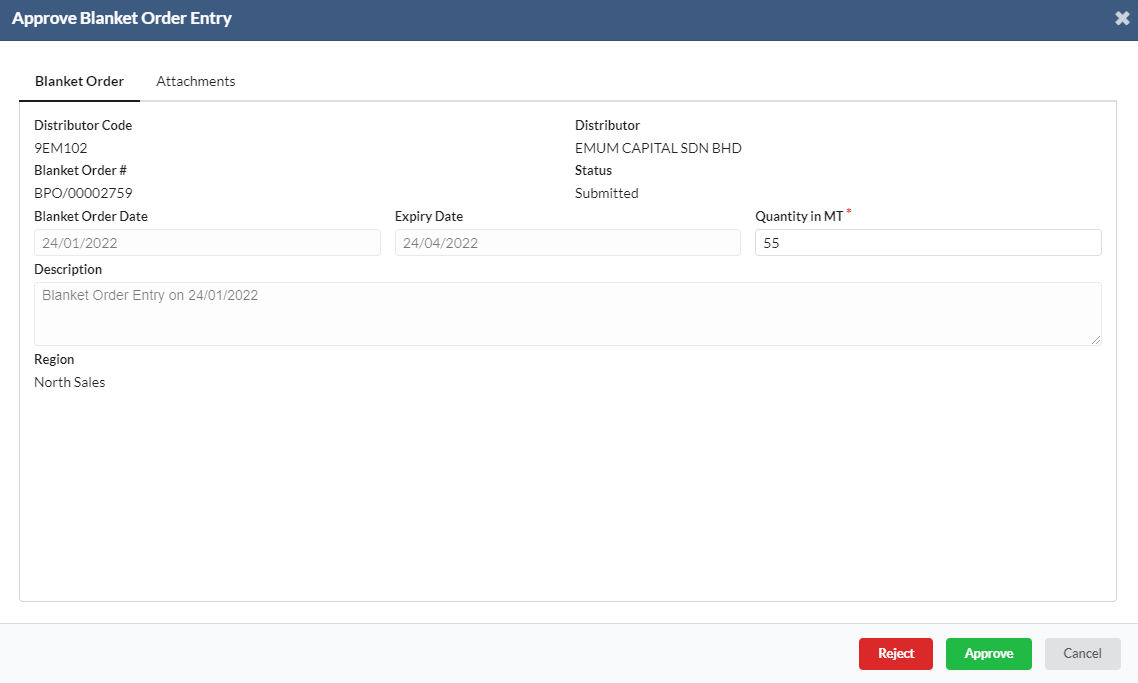Select EMUM CAPITAL SDN BHD text
The width and height of the screenshot is (1138, 683).
[658, 148]
